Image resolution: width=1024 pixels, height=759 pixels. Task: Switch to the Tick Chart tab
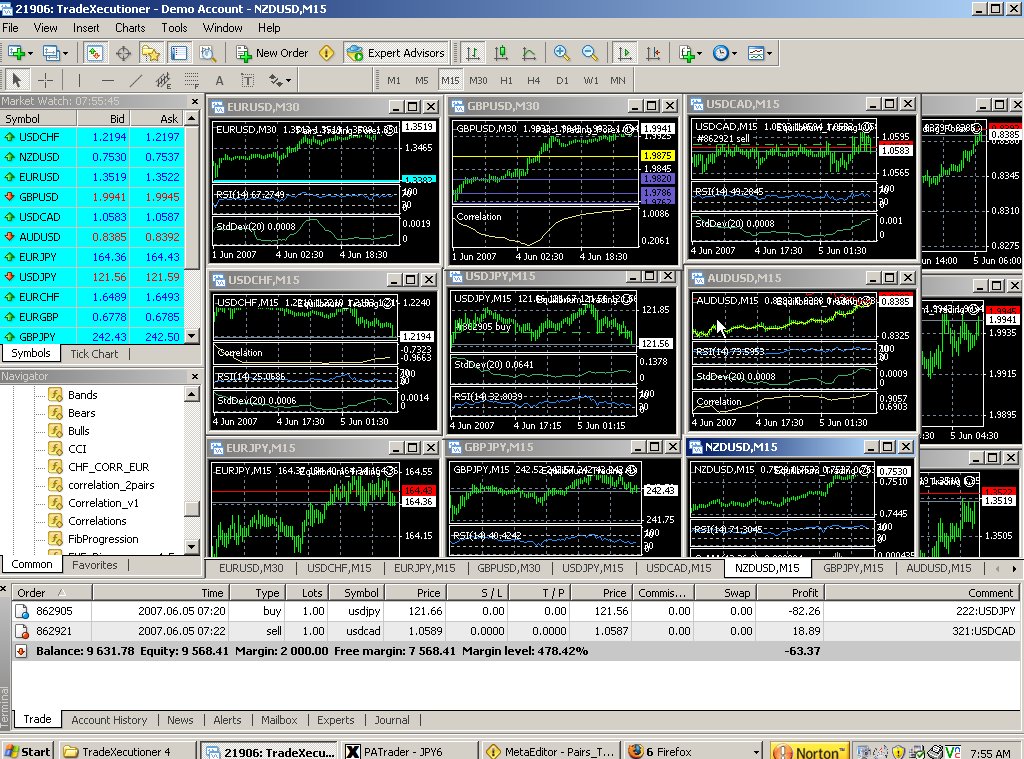click(94, 354)
